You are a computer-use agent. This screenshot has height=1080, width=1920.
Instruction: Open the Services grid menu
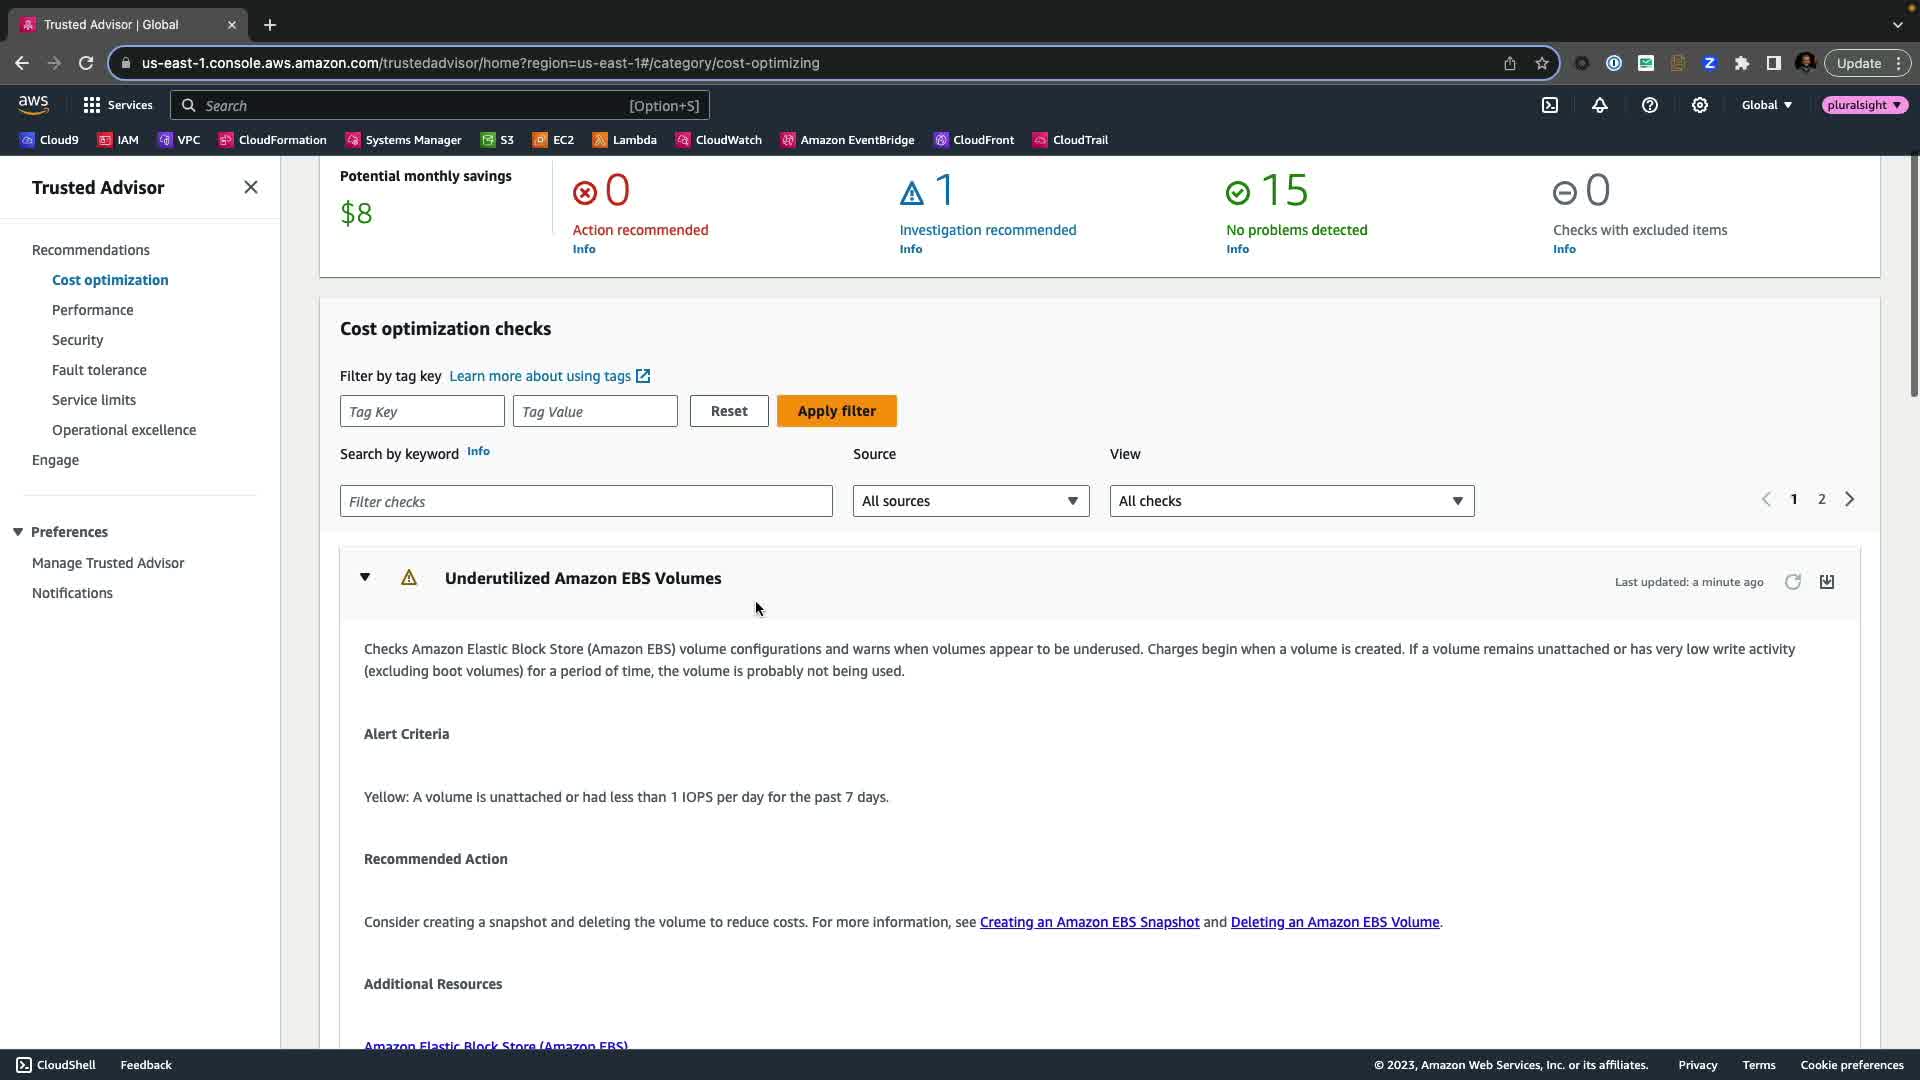coord(117,105)
